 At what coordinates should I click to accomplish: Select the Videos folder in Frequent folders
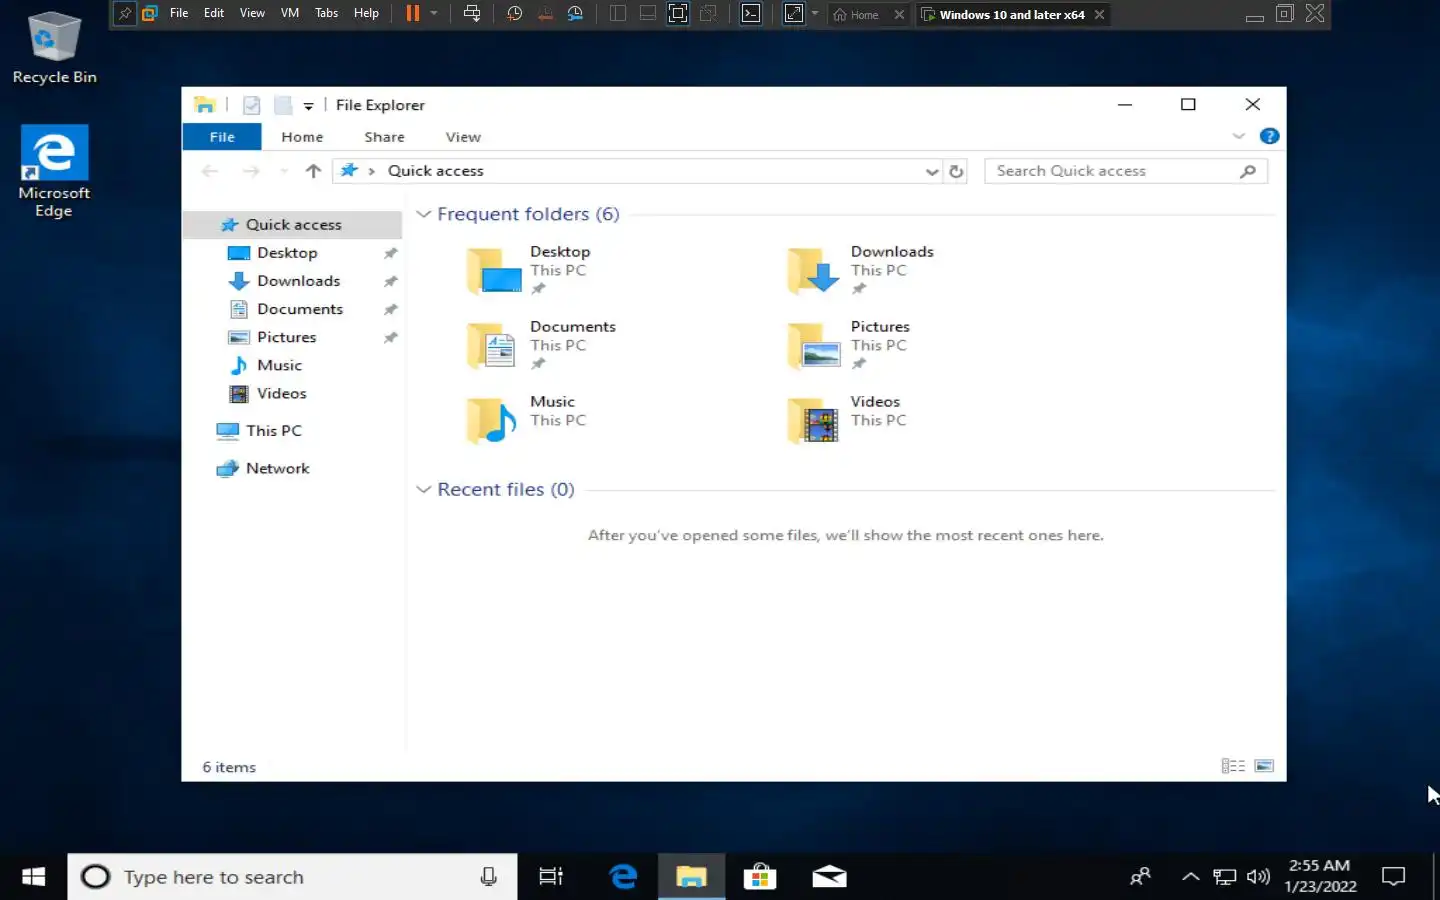point(850,420)
